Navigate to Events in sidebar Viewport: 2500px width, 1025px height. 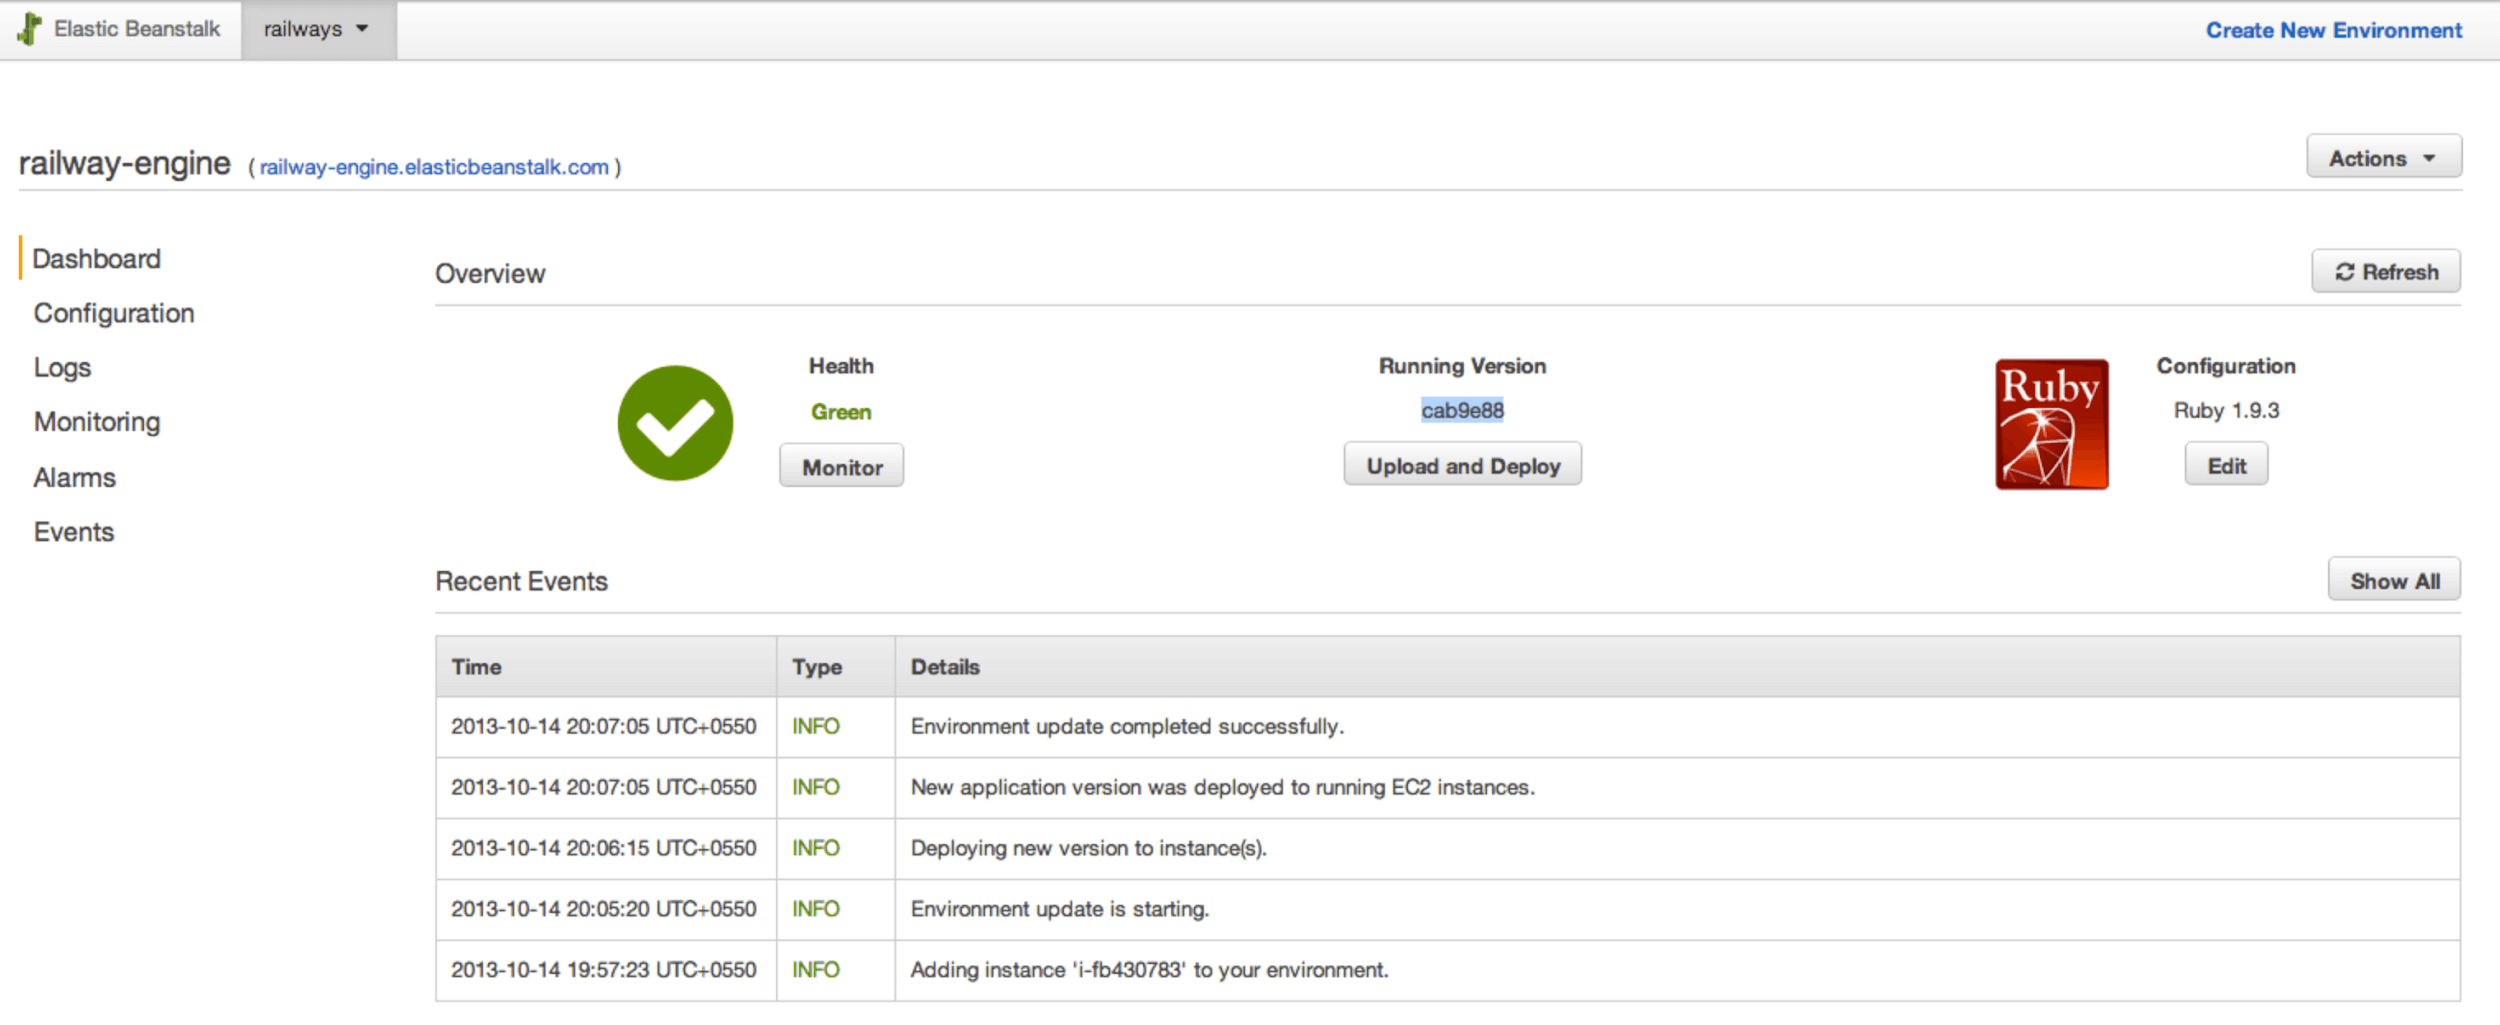[74, 532]
